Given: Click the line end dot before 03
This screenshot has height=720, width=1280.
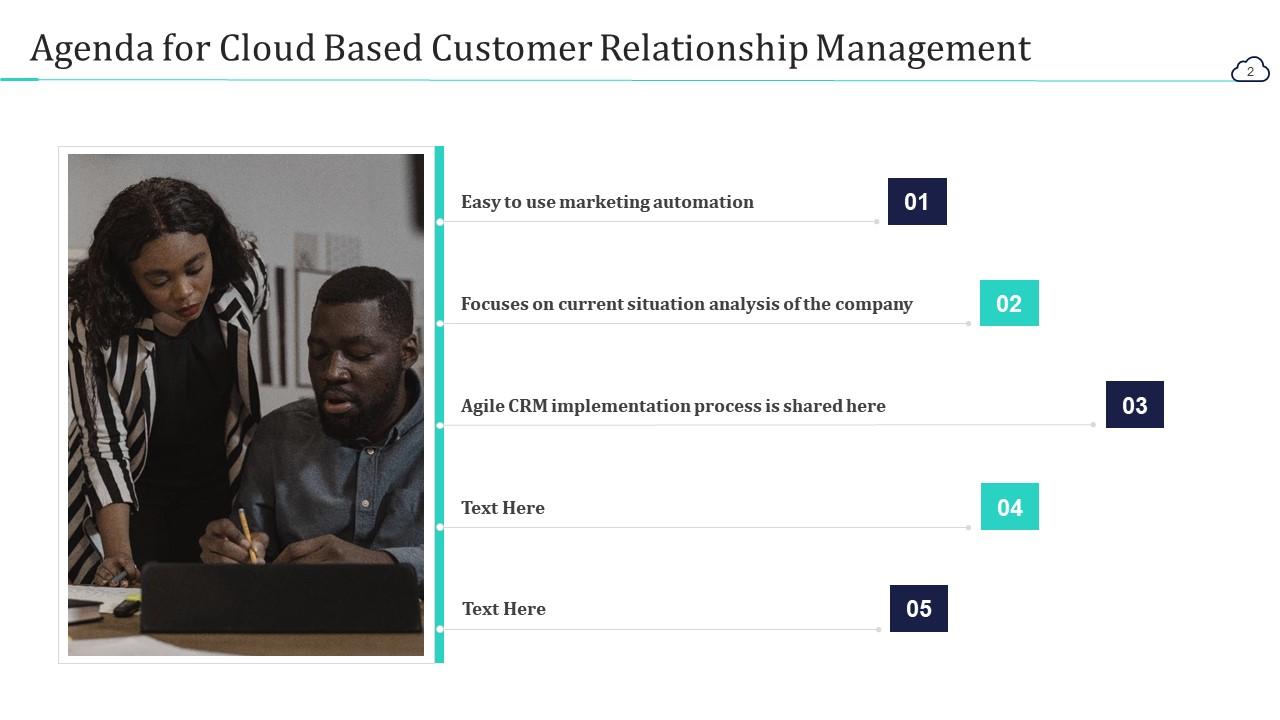Looking at the screenshot, I should (x=1093, y=425).
